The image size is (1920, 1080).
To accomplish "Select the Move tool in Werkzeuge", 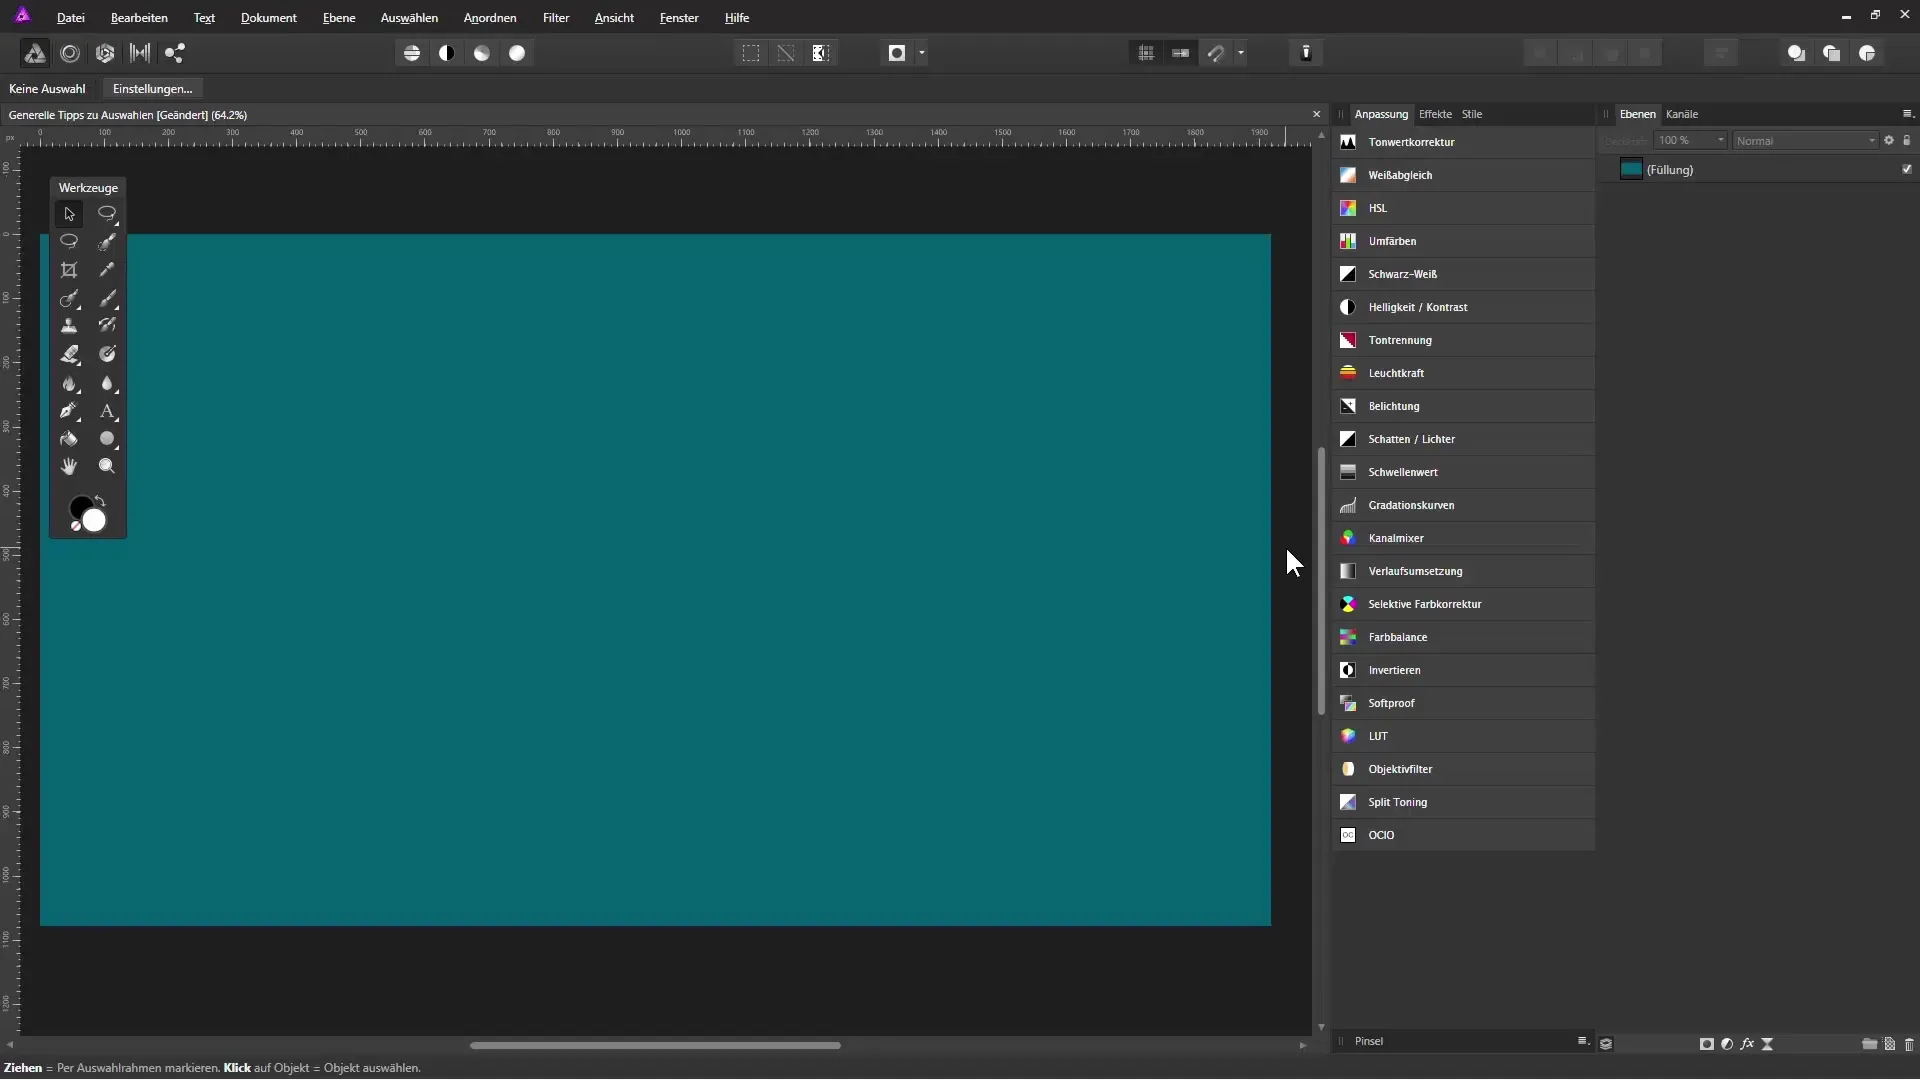I will coord(69,214).
